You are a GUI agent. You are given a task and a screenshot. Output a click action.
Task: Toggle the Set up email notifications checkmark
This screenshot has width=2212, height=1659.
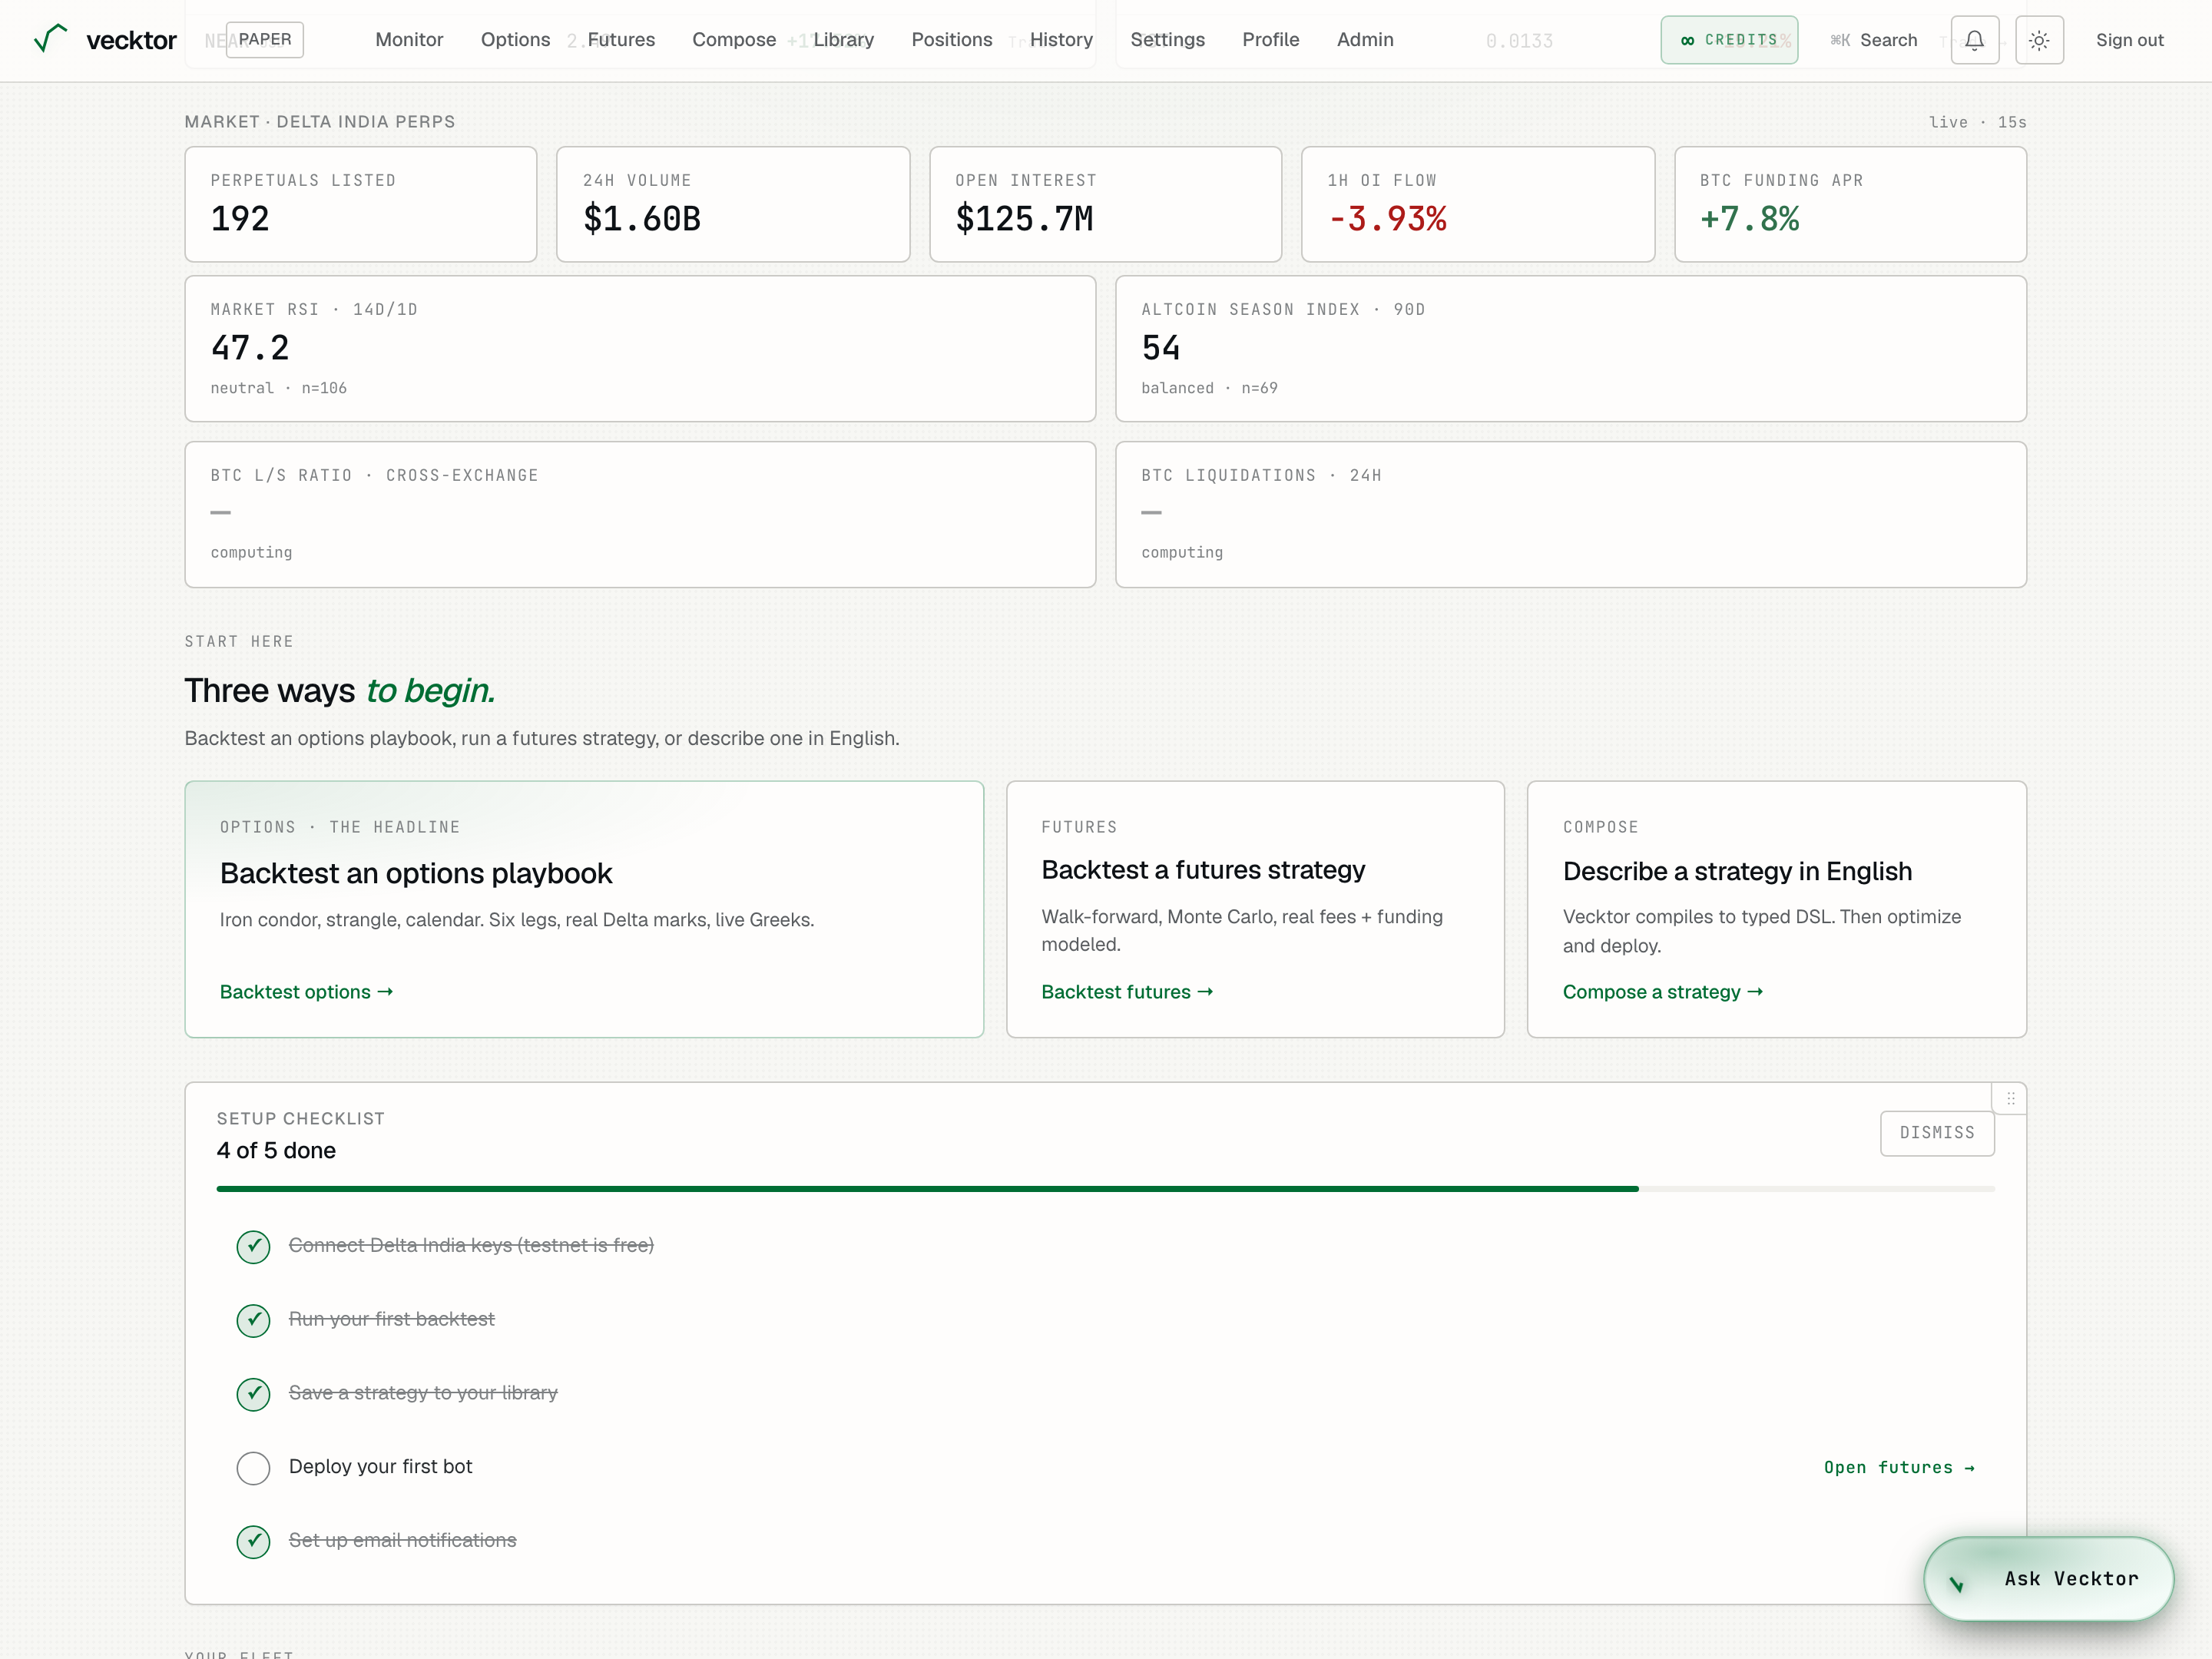pyautogui.click(x=253, y=1541)
